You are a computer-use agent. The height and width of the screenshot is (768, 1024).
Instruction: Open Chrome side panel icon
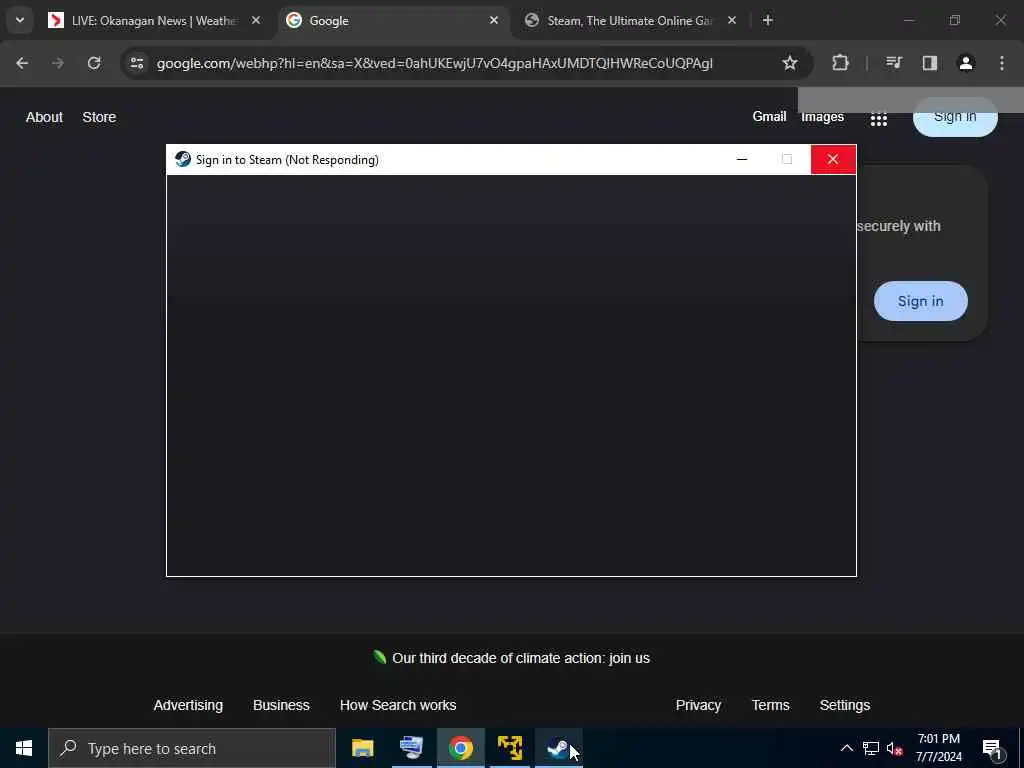tap(929, 63)
